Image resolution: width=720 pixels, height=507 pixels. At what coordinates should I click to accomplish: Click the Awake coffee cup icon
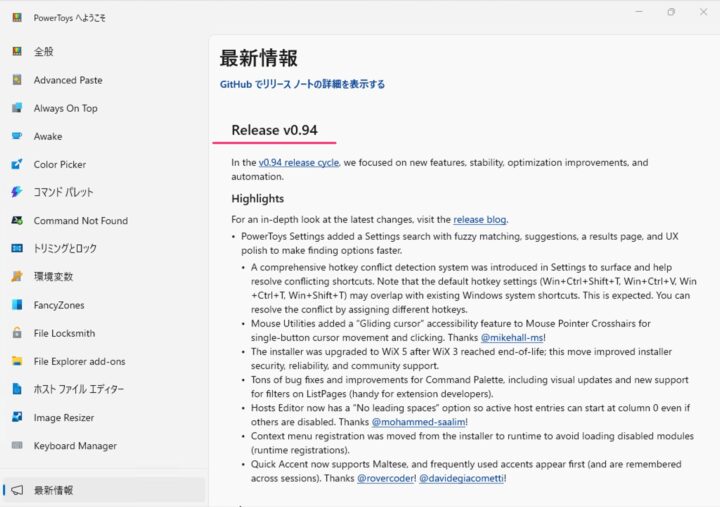(x=17, y=136)
